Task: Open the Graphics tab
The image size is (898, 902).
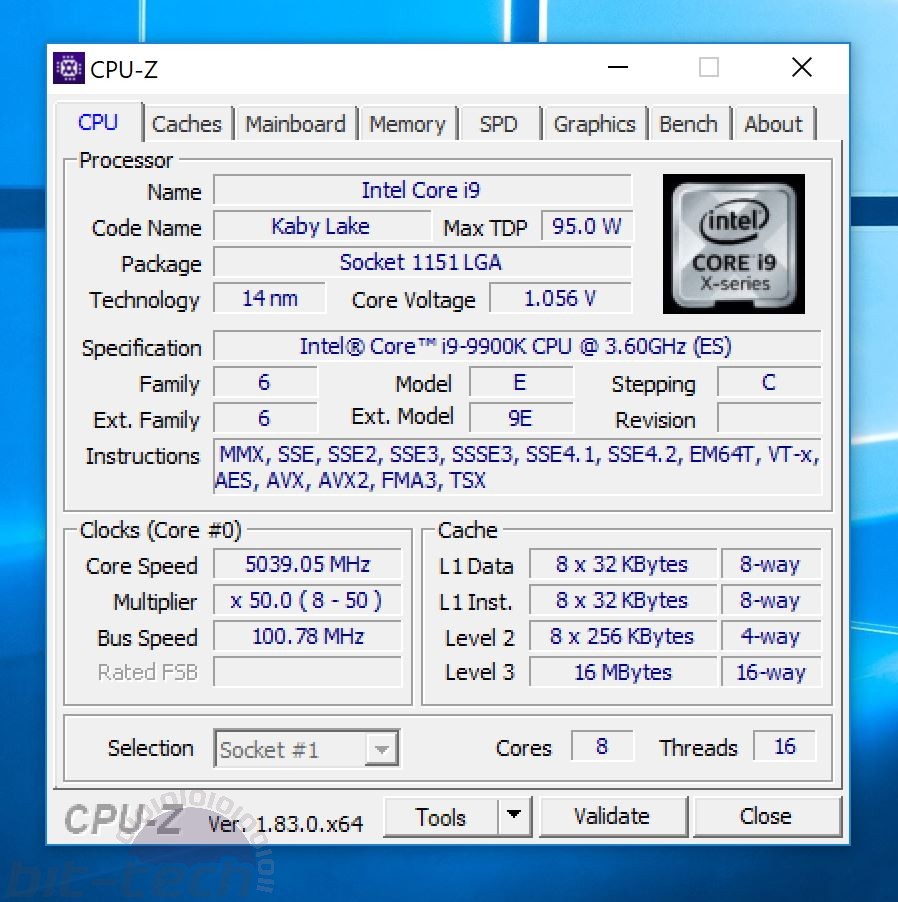Action: coord(594,123)
